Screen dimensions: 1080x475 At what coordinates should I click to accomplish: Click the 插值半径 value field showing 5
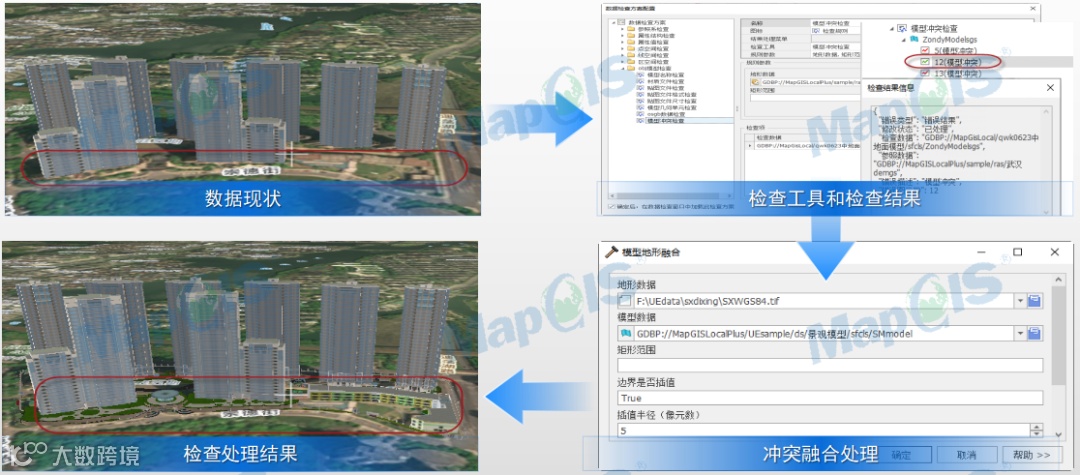point(823,431)
